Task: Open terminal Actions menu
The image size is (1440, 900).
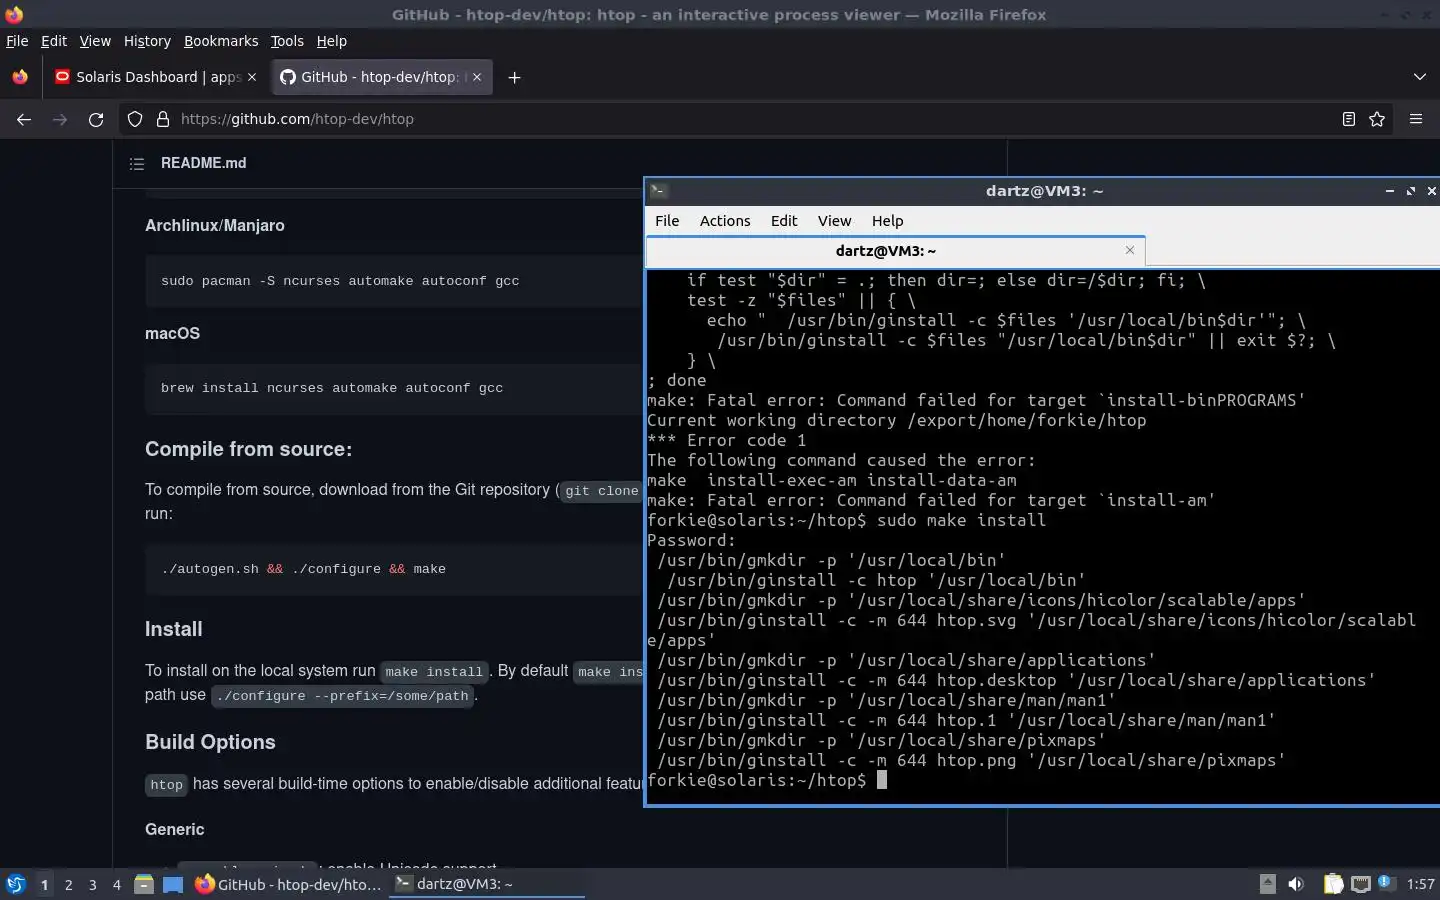Action: tap(725, 221)
